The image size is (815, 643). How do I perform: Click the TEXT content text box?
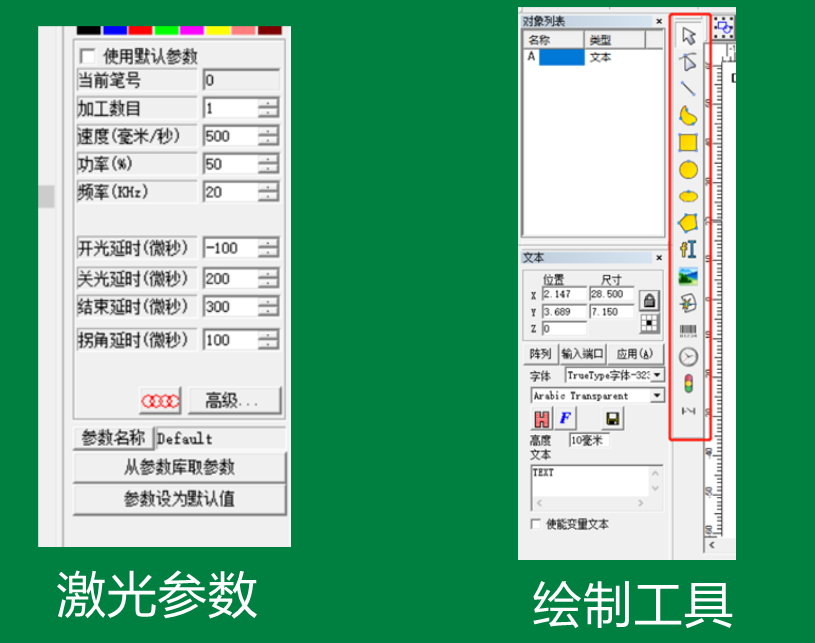tap(590, 481)
